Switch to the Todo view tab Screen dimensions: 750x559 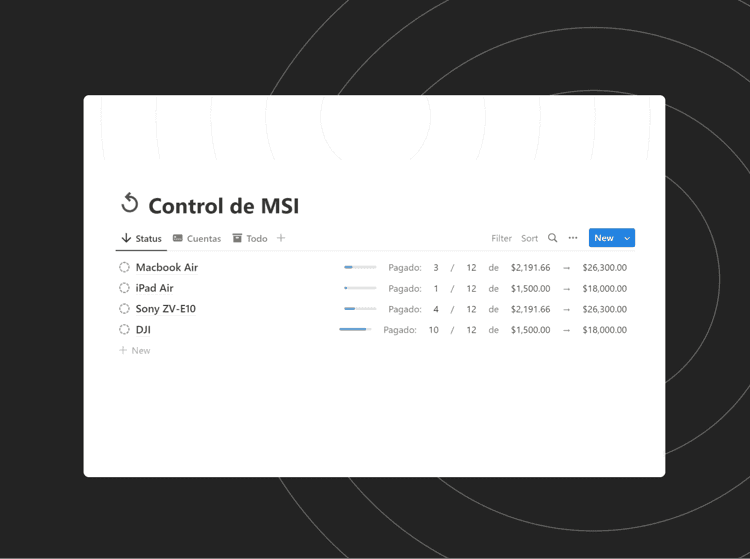[x=250, y=239]
